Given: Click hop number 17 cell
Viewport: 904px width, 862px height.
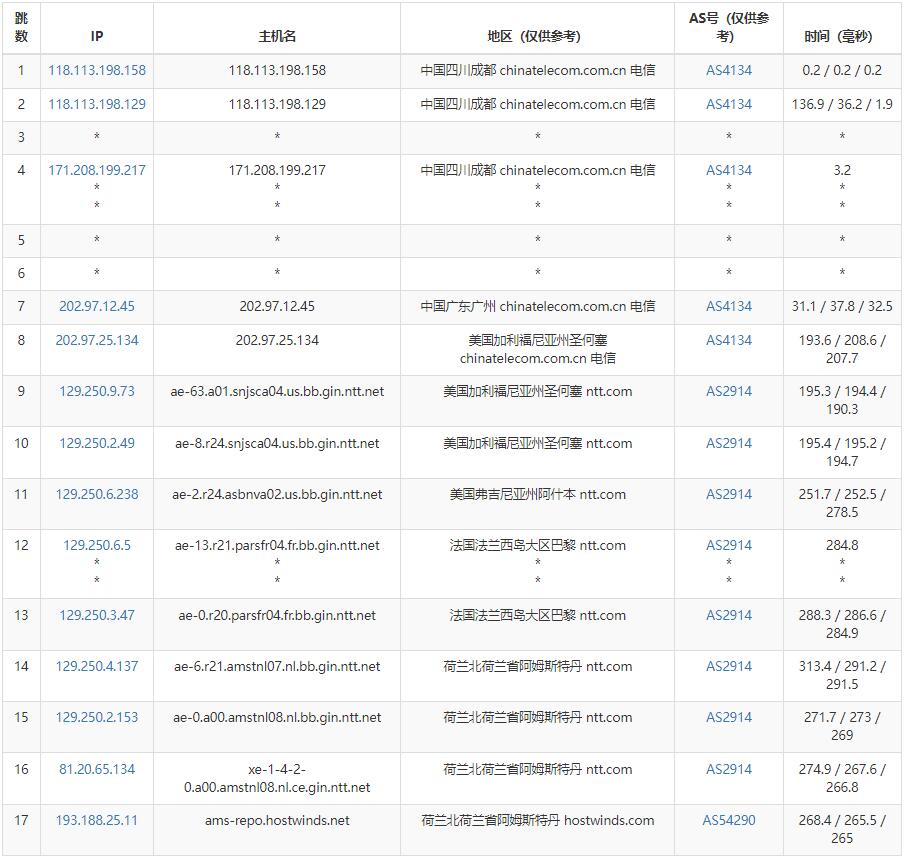Looking at the screenshot, I should 21,830.
